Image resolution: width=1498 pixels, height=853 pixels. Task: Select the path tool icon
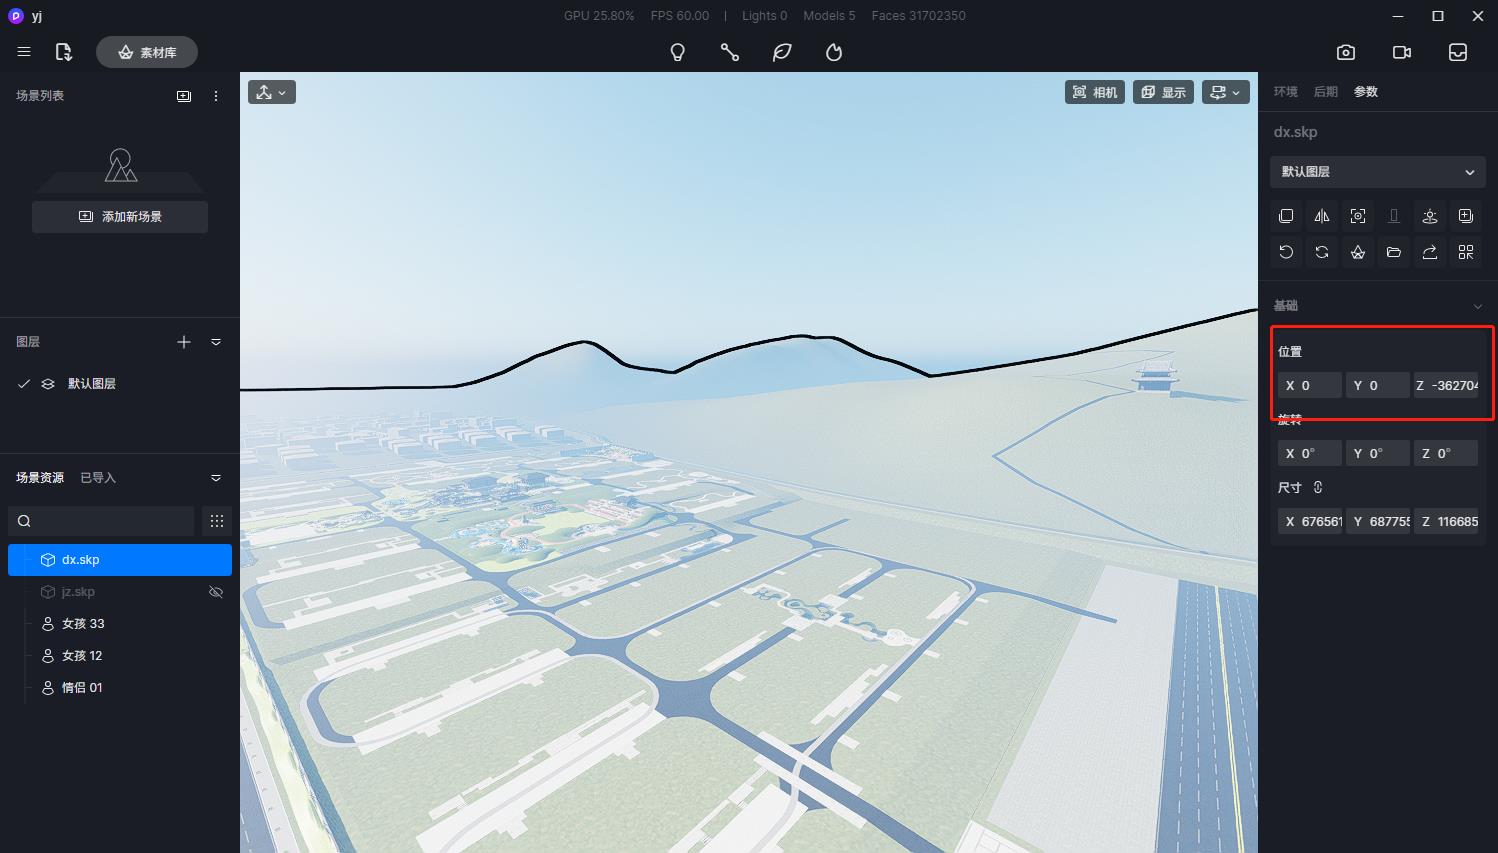(730, 52)
